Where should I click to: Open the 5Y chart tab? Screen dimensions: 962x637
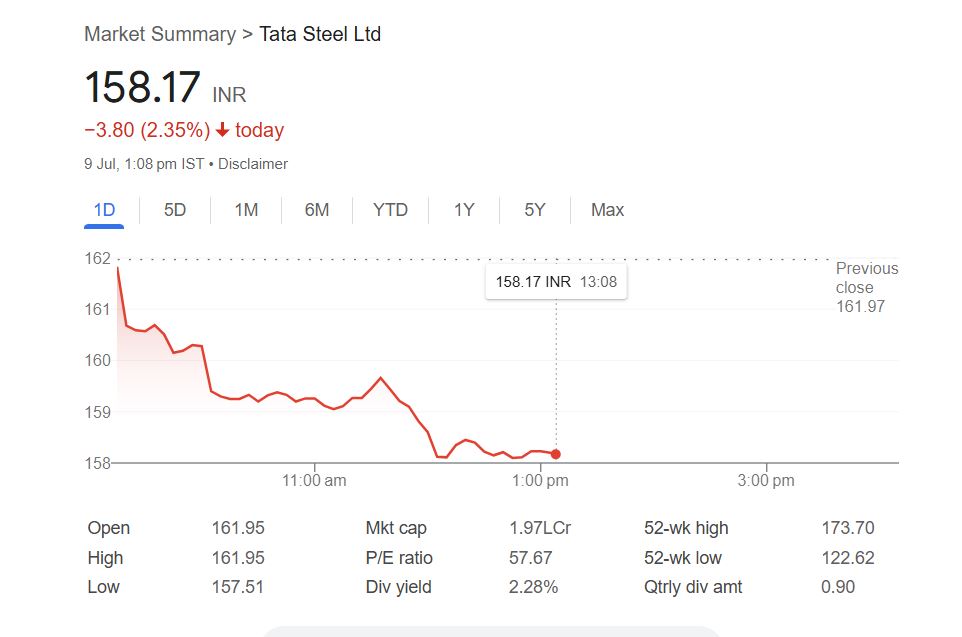point(535,210)
